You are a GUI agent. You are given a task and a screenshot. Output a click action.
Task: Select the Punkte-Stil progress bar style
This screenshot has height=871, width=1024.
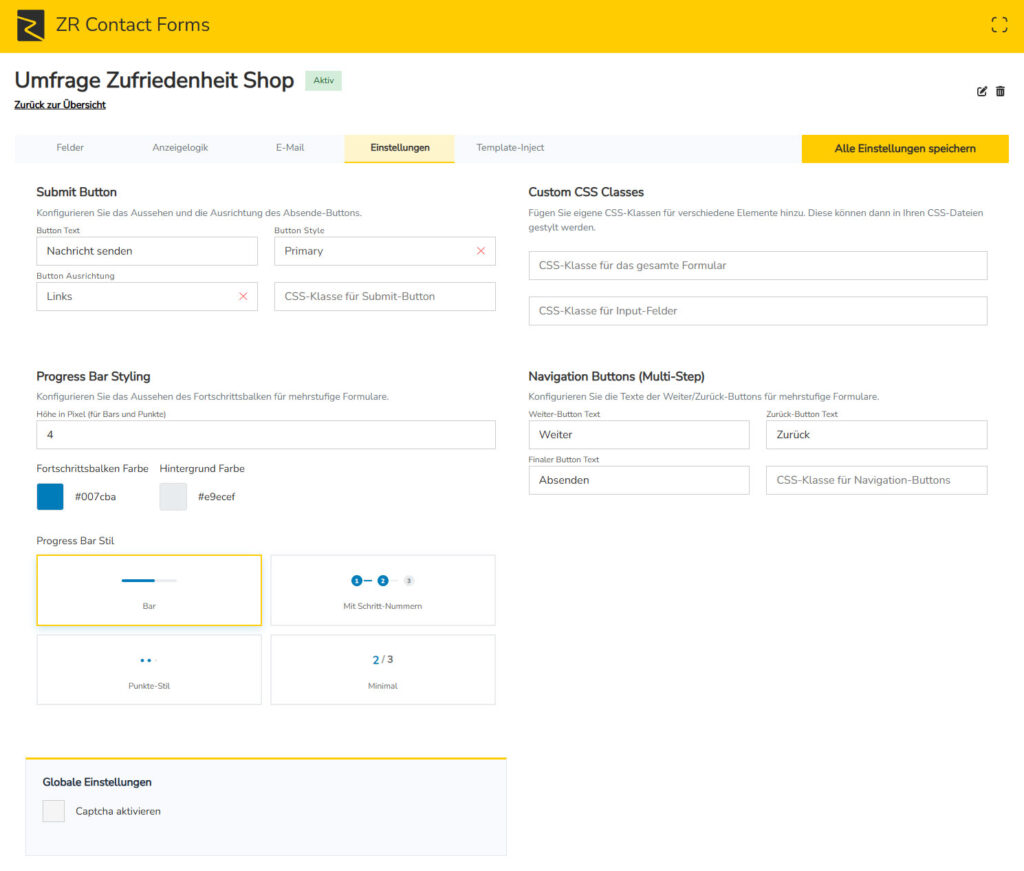148,669
